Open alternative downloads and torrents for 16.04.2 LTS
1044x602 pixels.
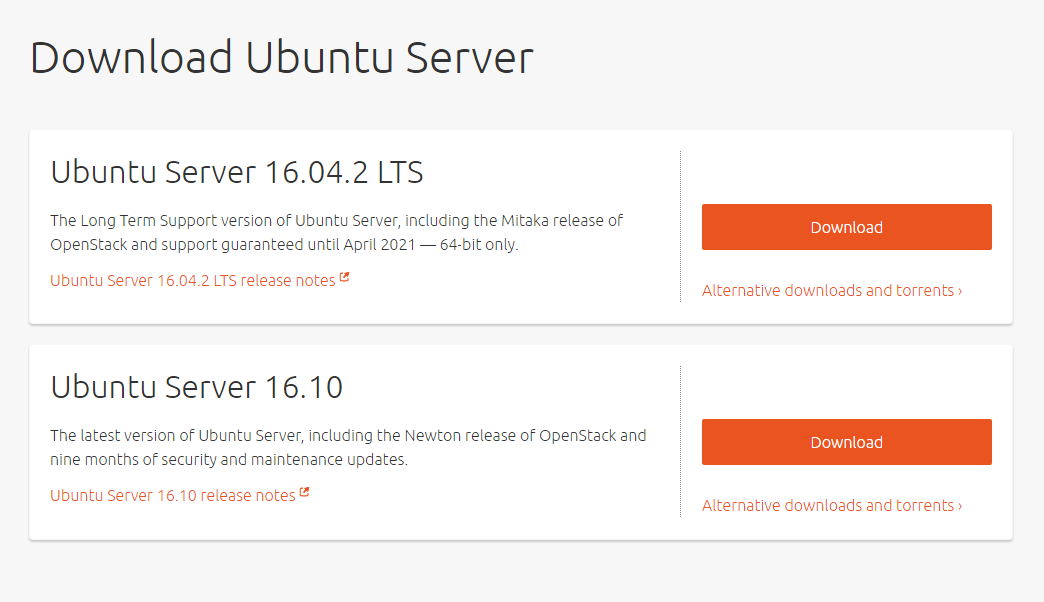[828, 291]
